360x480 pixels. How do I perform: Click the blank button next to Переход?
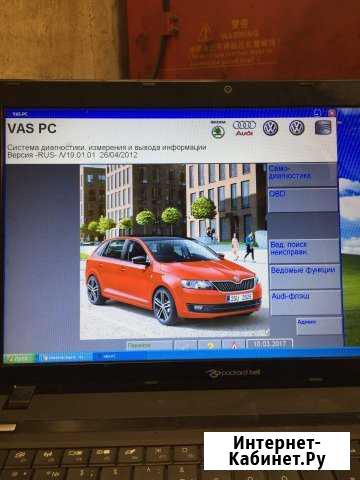[x=185, y=346]
